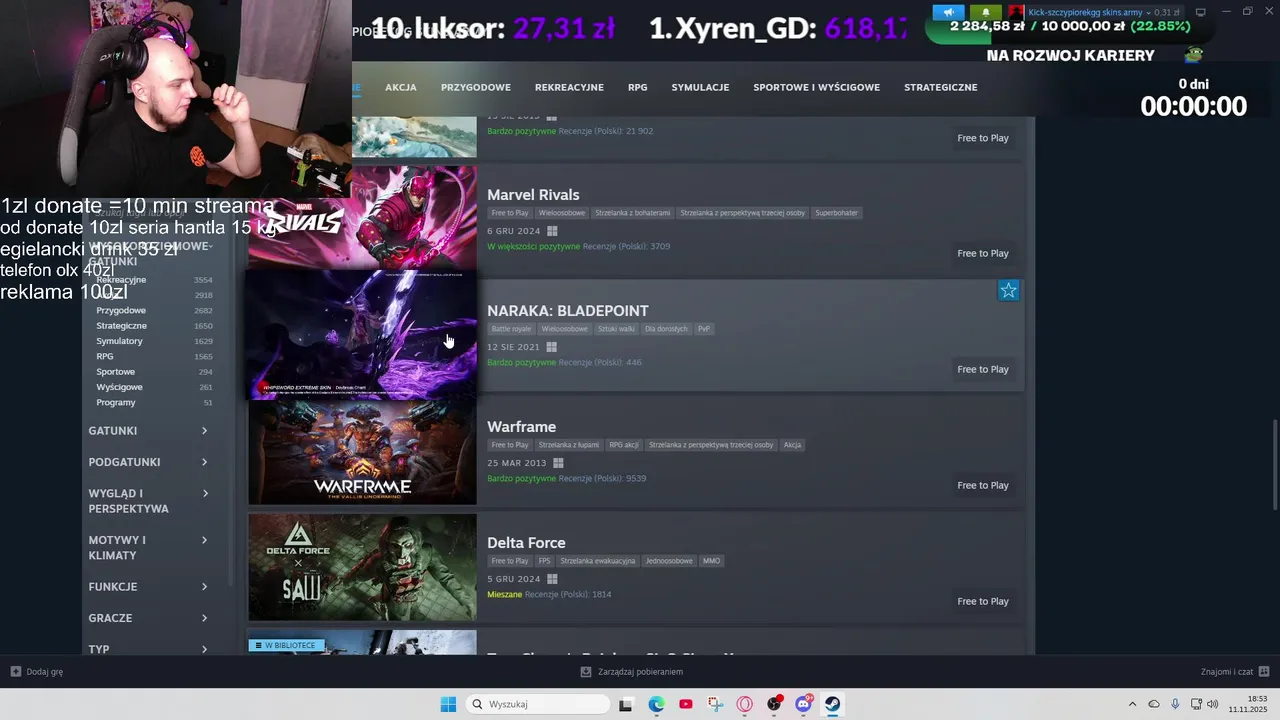Image resolution: width=1280 pixels, height=720 pixels.
Task: Open the REKREACYJNE category tab
Action: (x=569, y=87)
